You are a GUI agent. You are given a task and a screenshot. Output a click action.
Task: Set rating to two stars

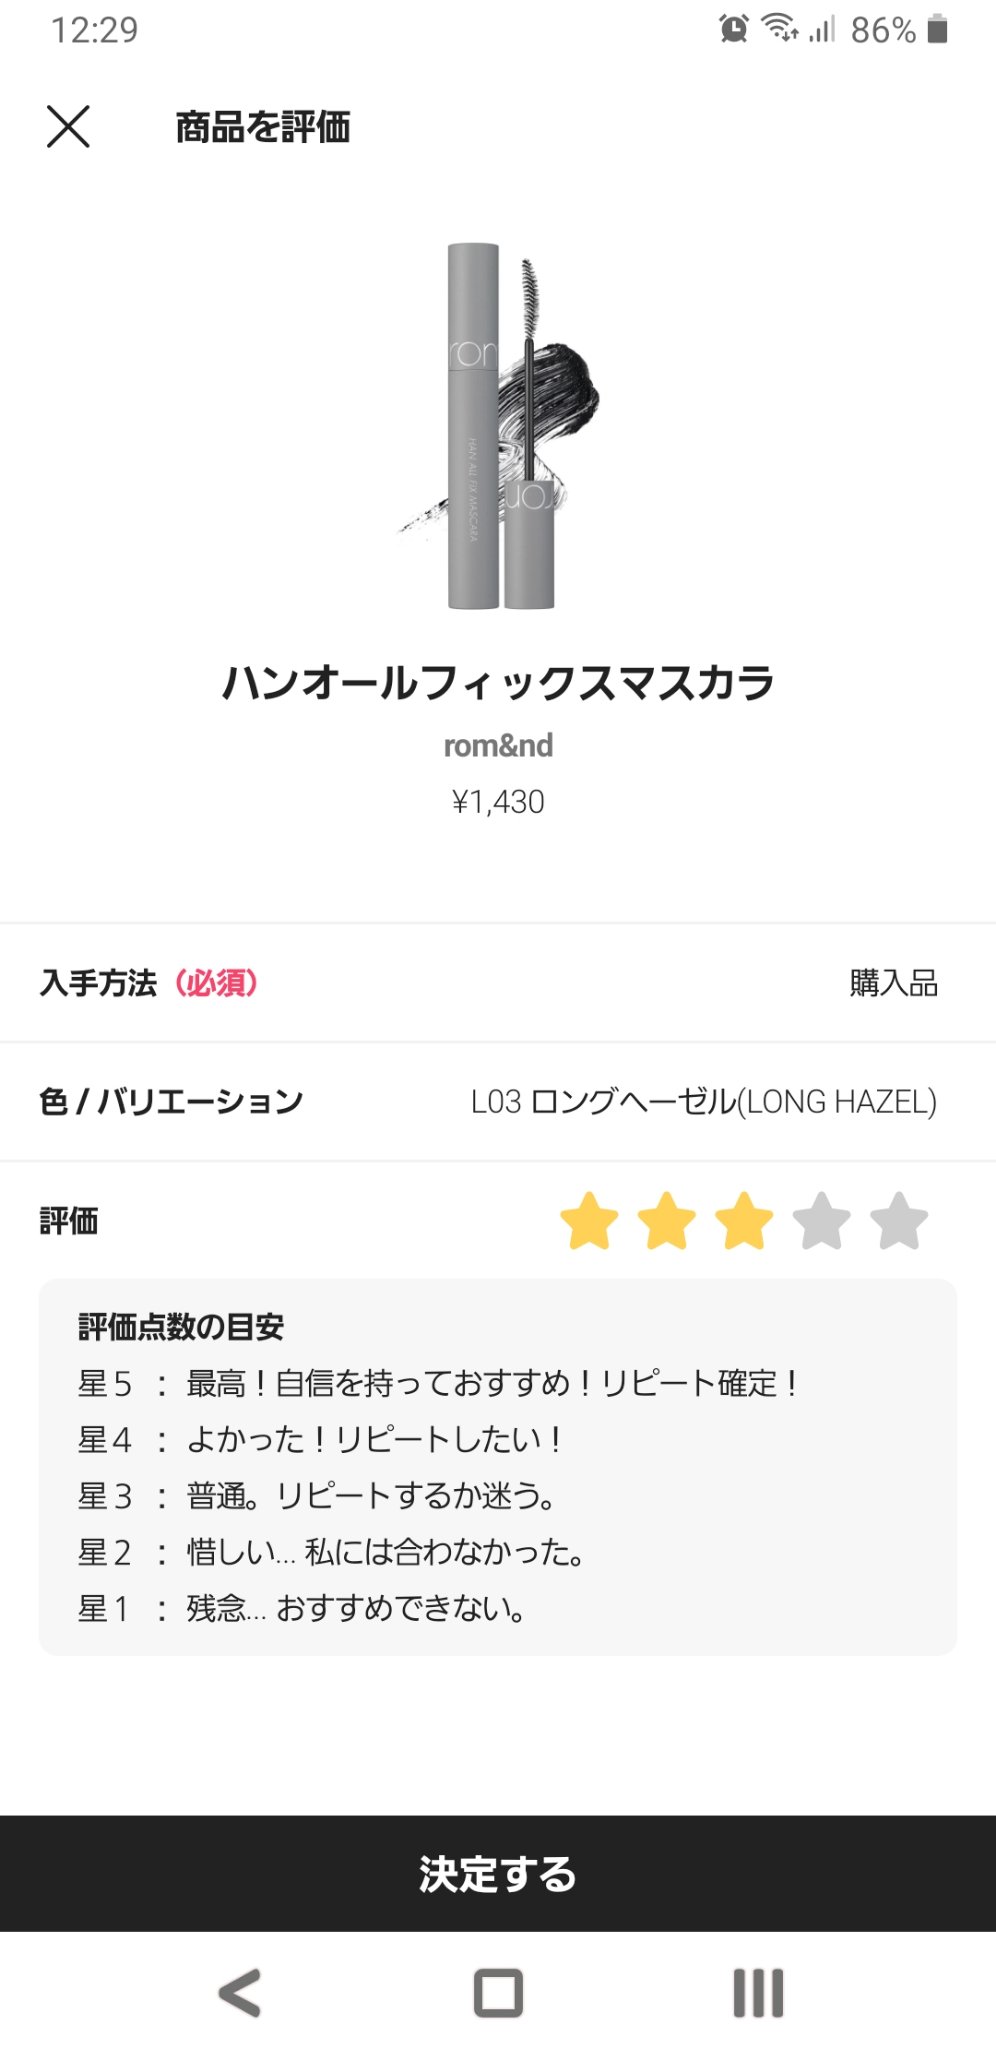666,1221
